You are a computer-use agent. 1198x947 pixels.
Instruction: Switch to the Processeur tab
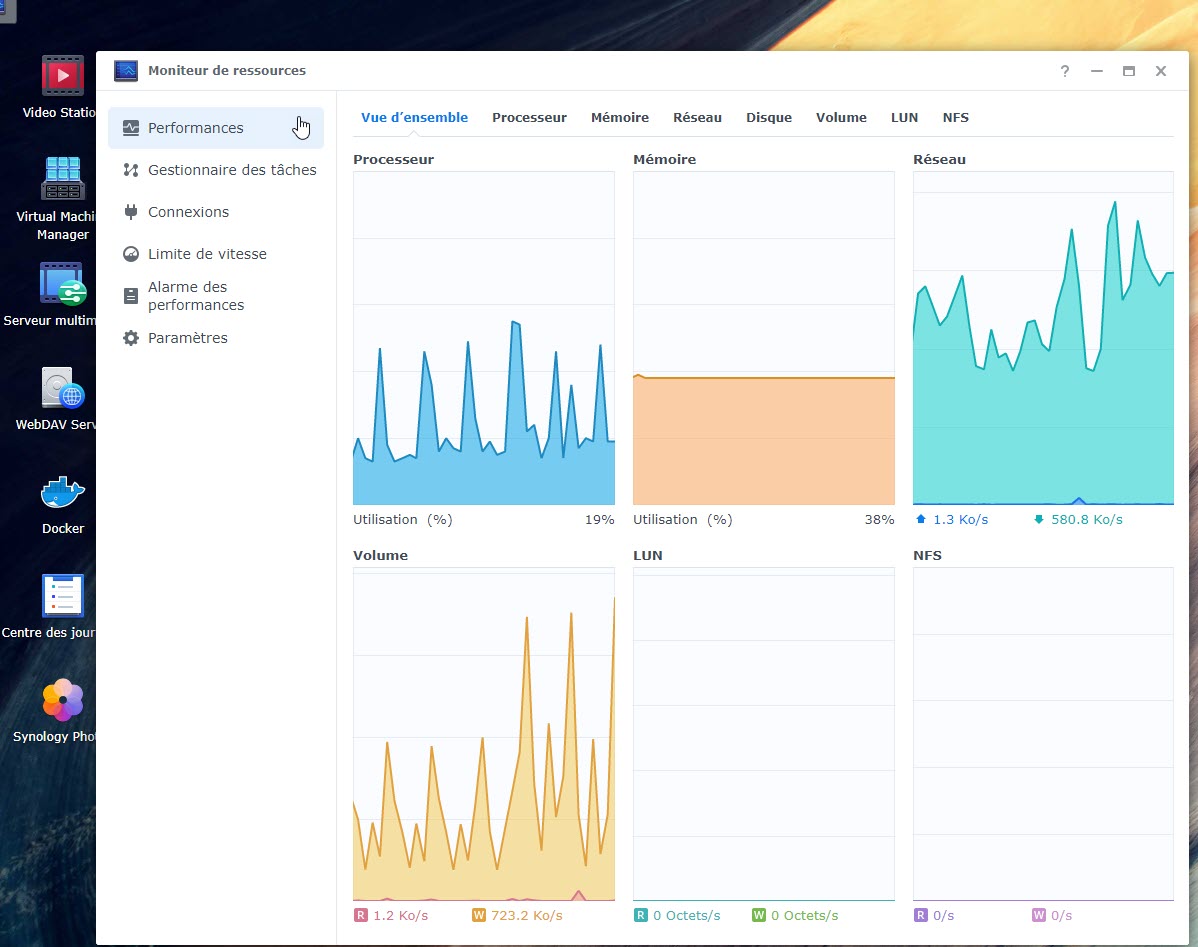pyautogui.click(x=529, y=118)
